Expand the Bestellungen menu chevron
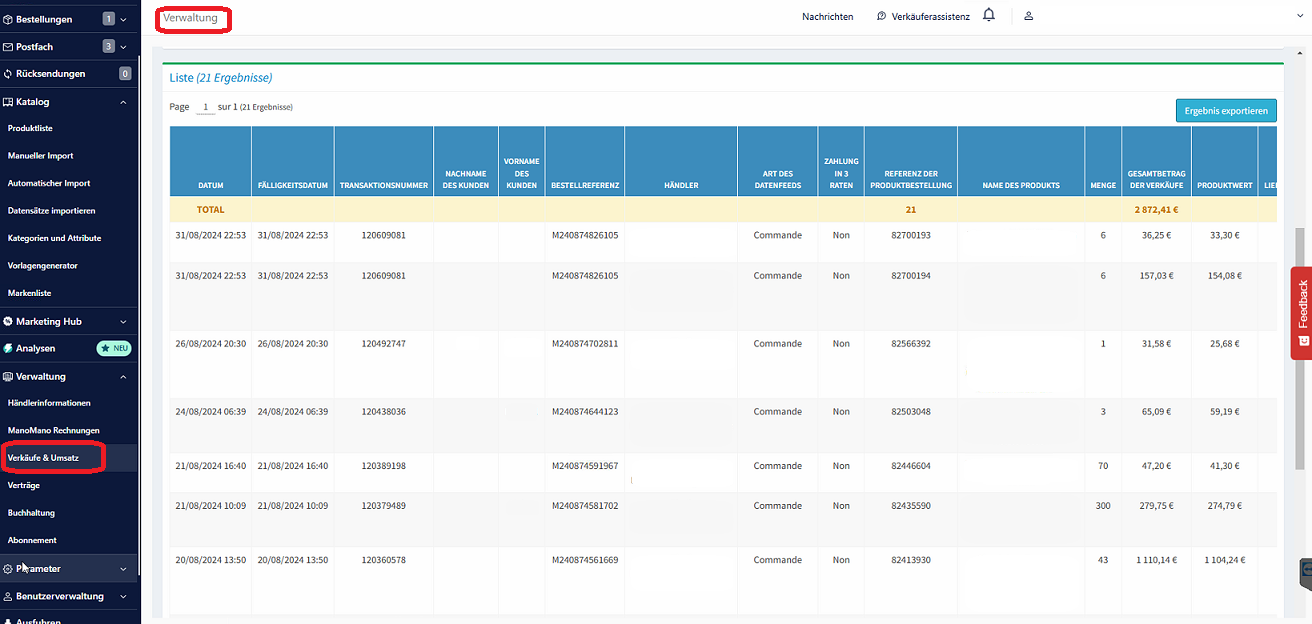This screenshot has width=1312, height=624. pyautogui.click(x=123, y=19)
